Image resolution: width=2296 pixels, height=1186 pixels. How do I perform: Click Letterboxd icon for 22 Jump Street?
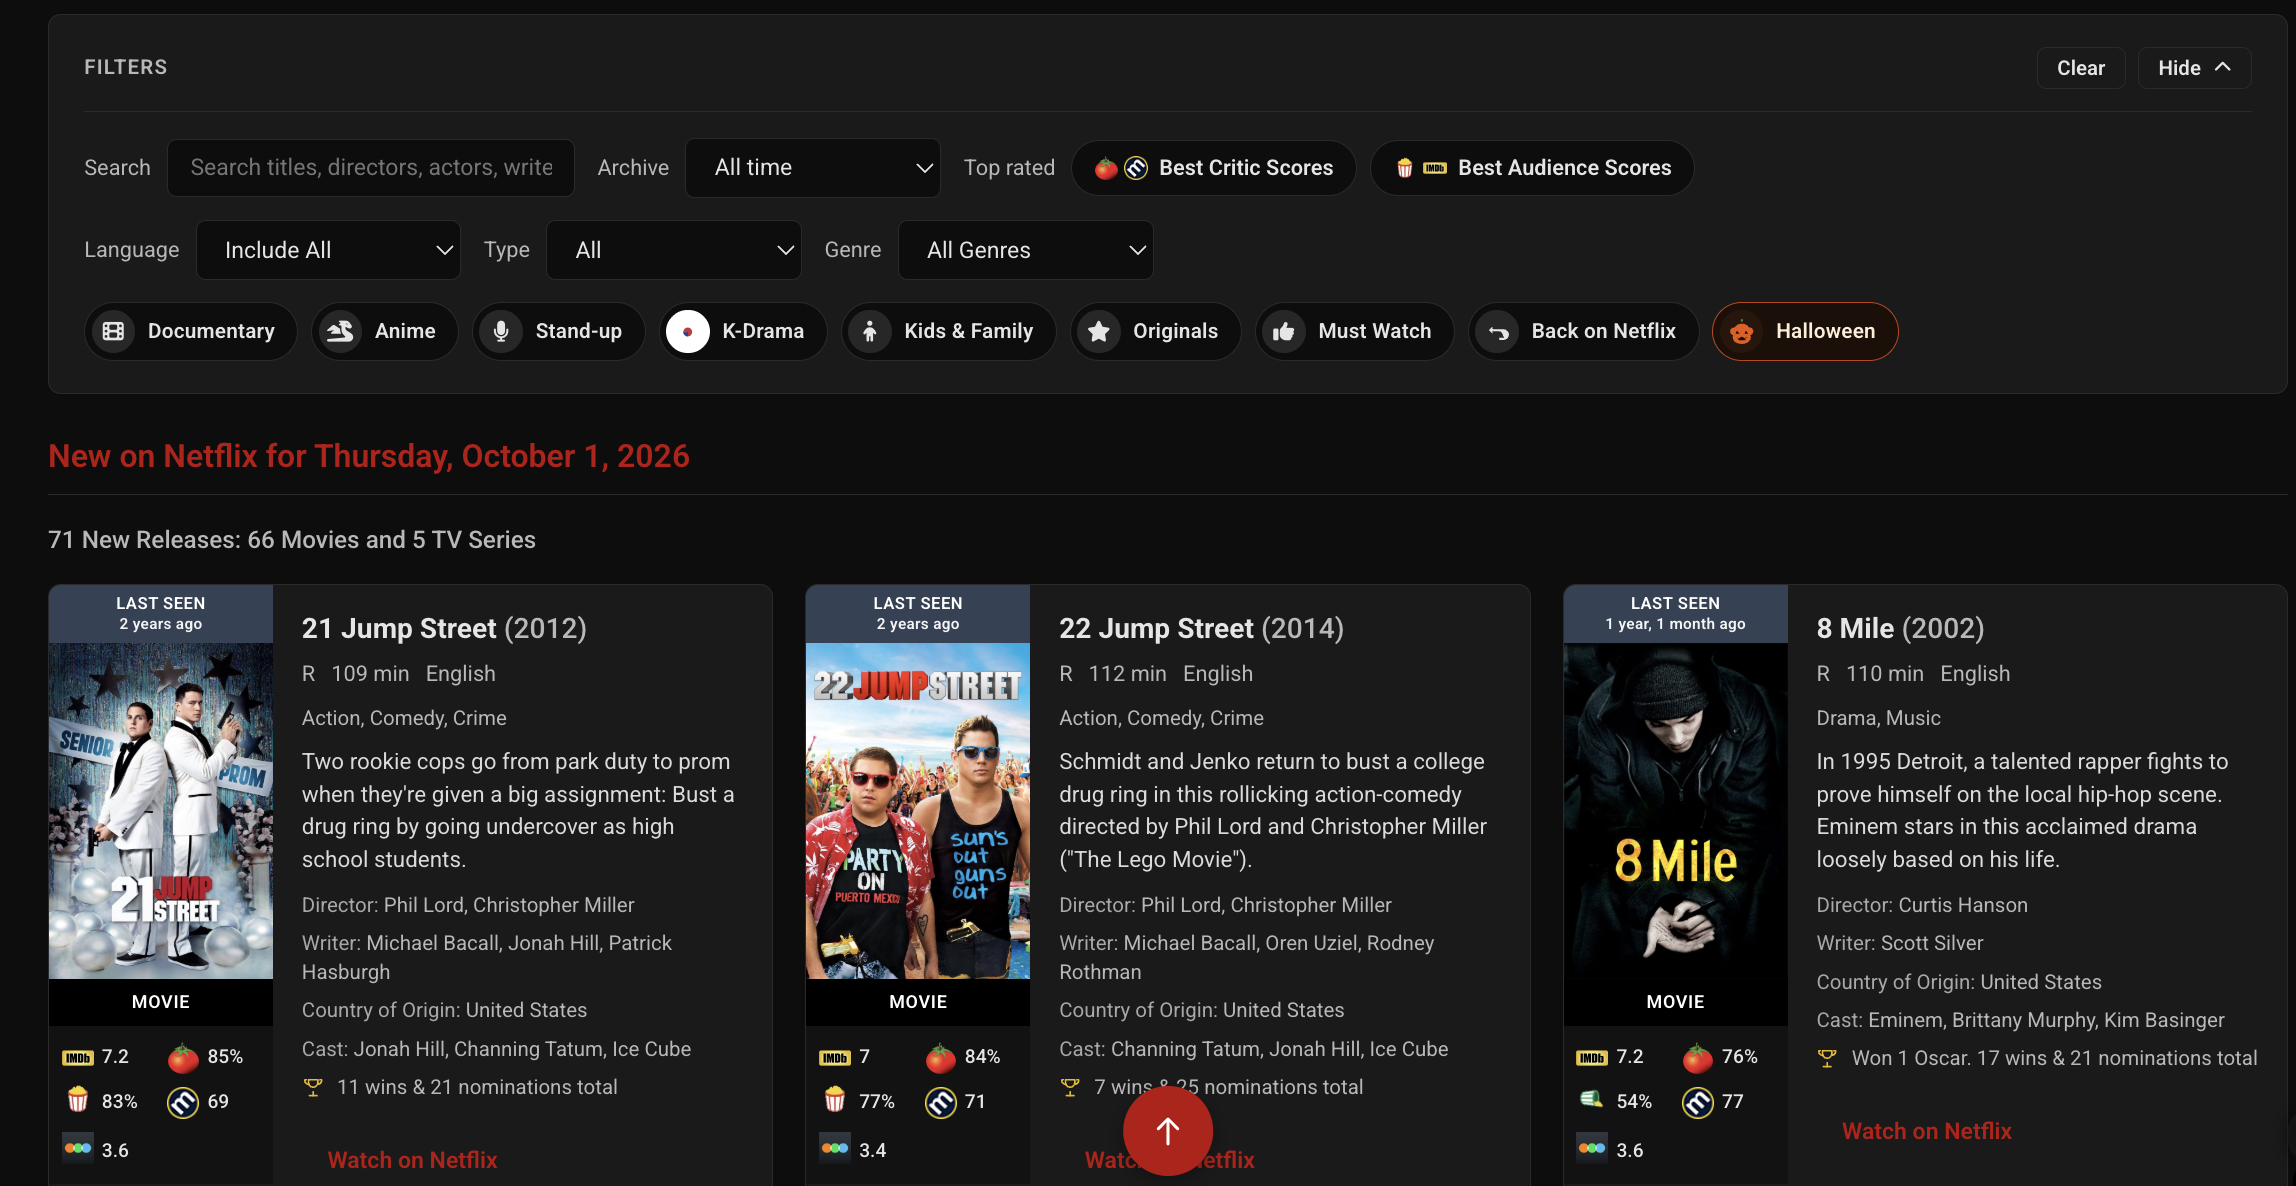click(834, 1148)
